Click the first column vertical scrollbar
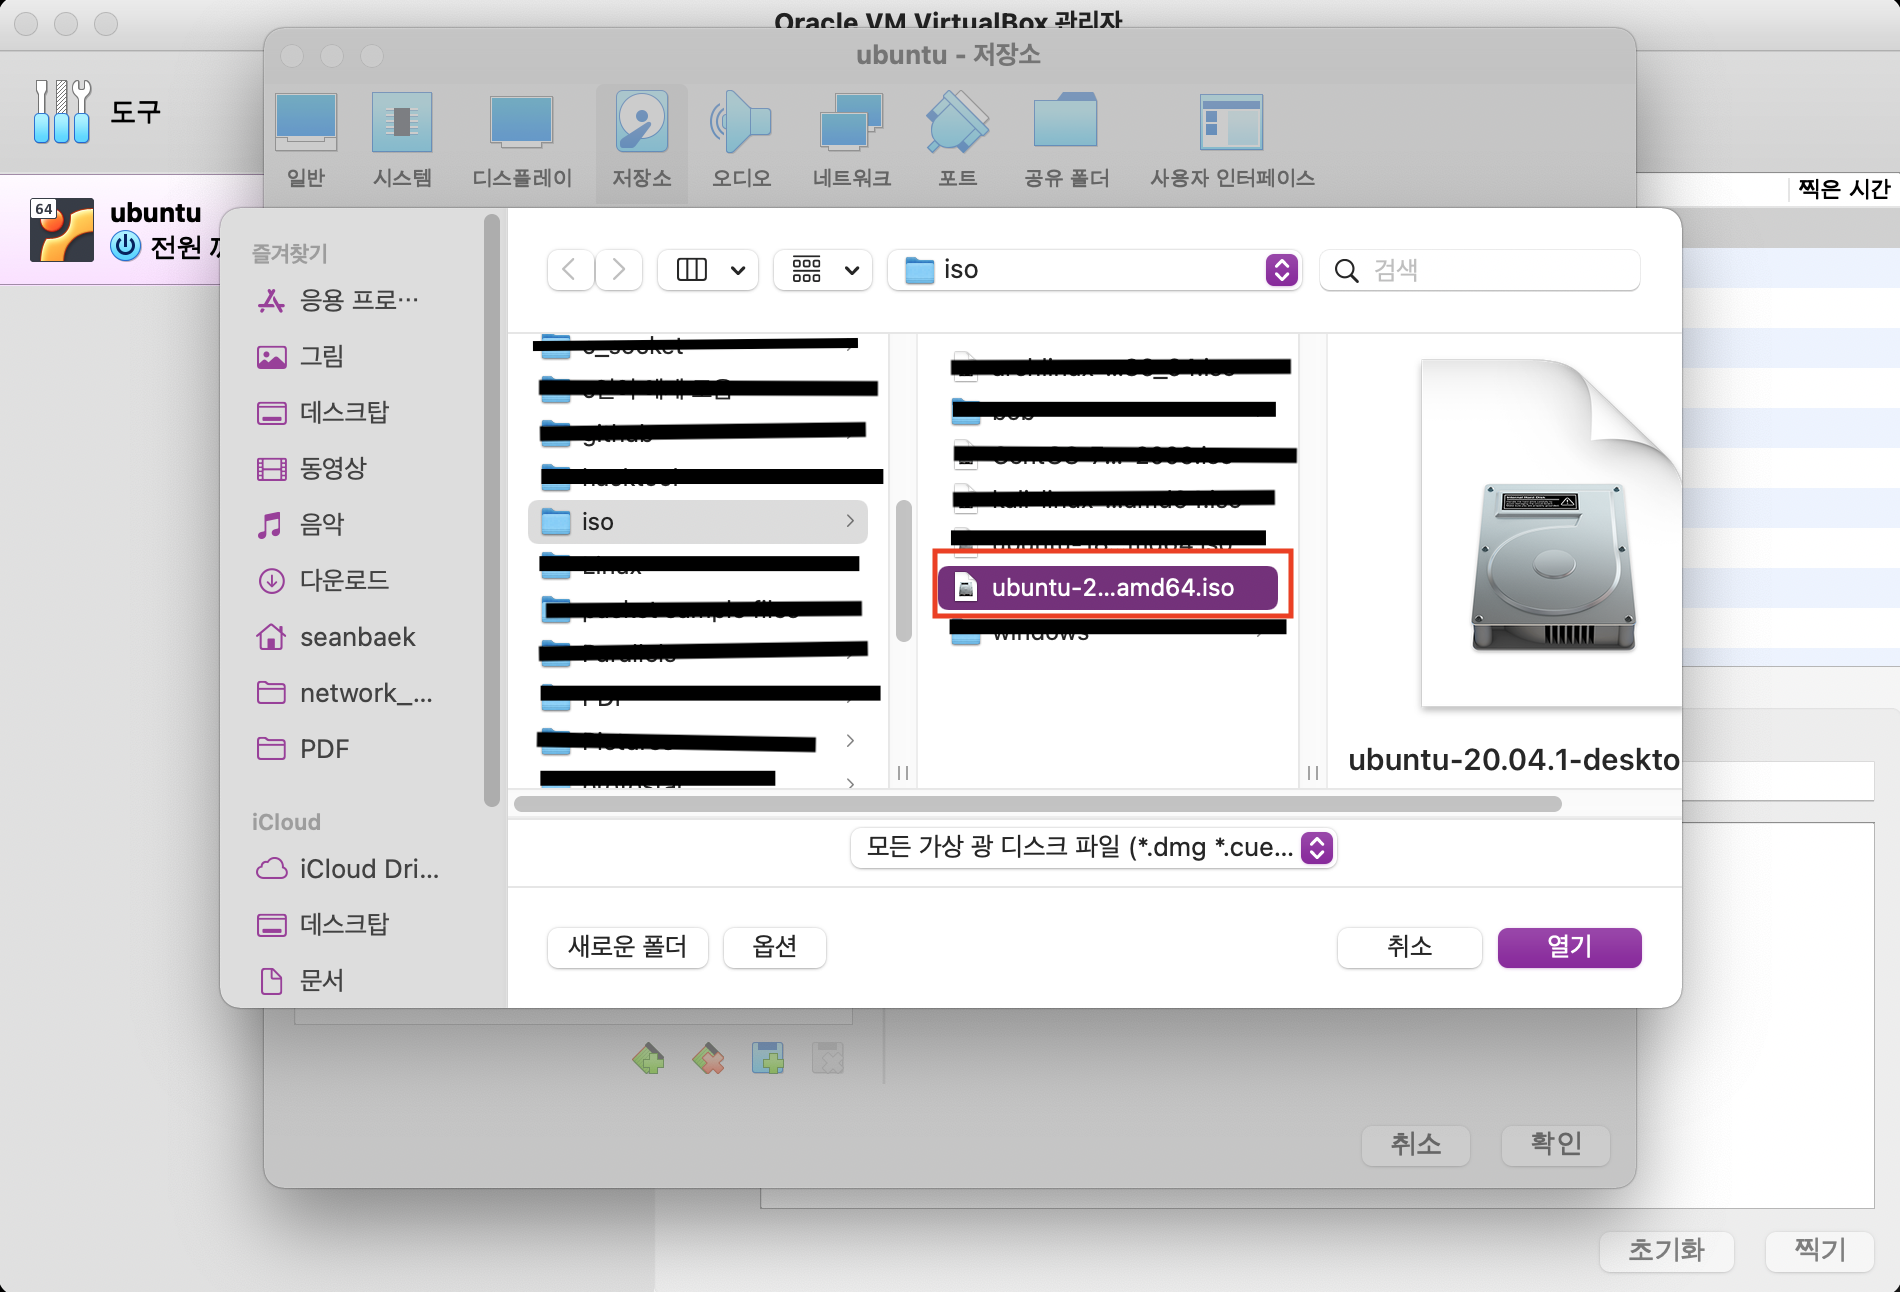 click(x=904, y=570)
